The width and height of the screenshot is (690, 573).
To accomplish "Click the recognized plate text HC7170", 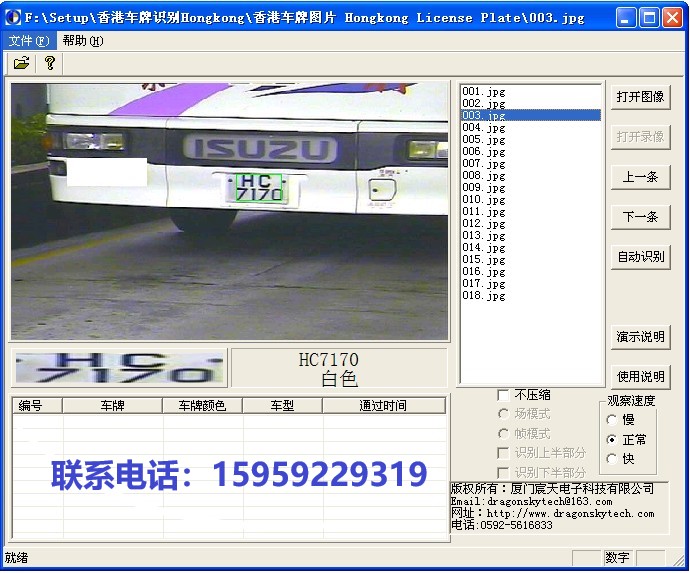I will point(328,360).
